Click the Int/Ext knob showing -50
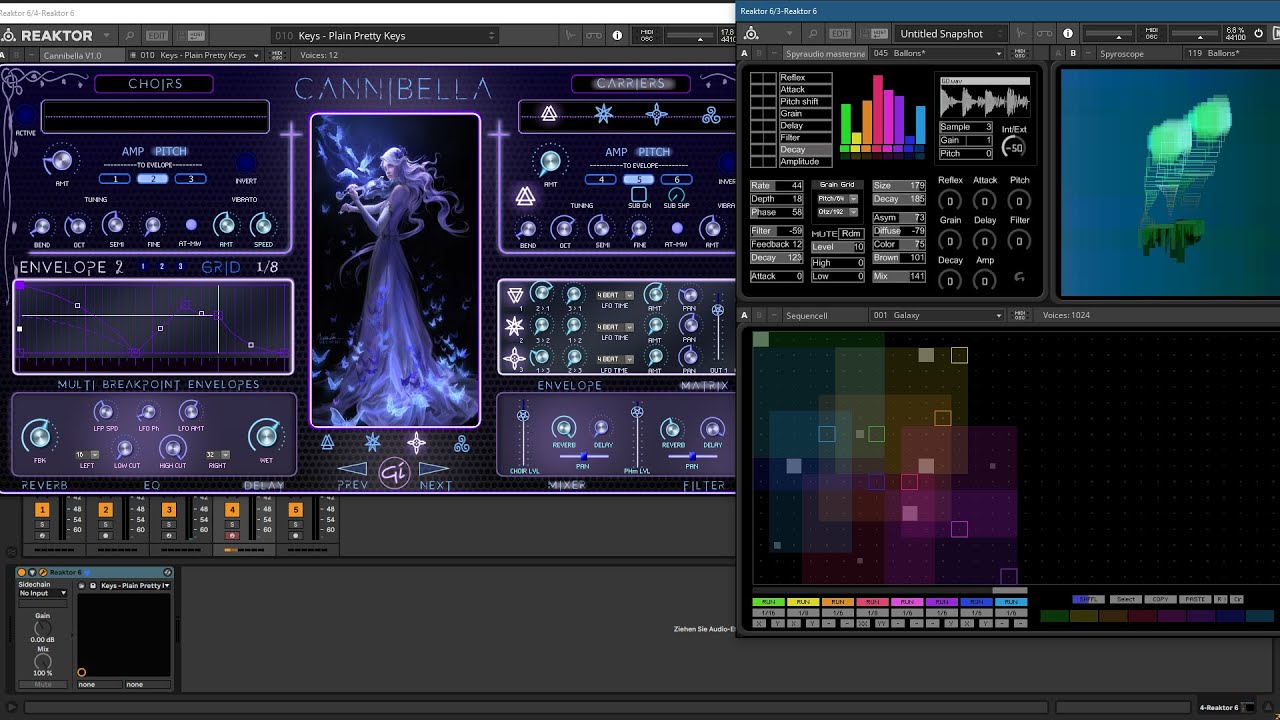The height and width of the screenshot is (720, 1280). [x=1015, y=148]
